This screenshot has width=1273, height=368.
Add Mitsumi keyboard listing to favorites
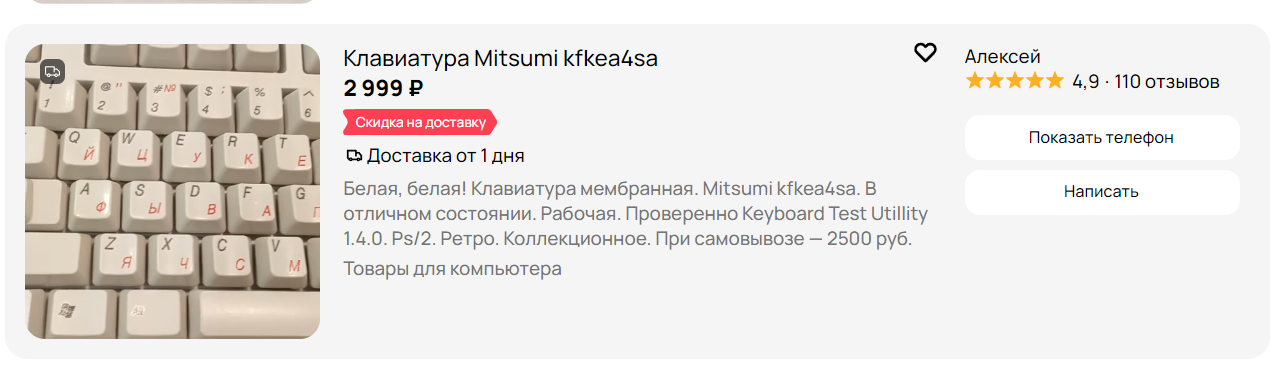(925, 53)
